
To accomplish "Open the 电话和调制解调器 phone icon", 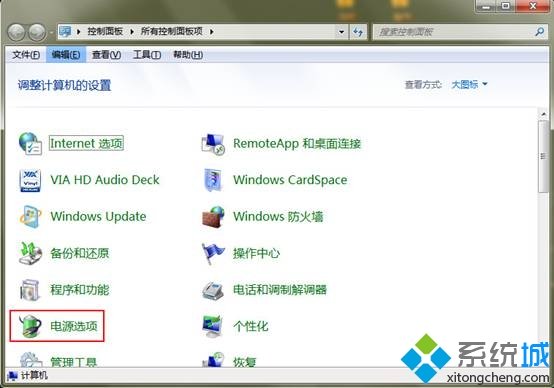I will coord(213,290).
